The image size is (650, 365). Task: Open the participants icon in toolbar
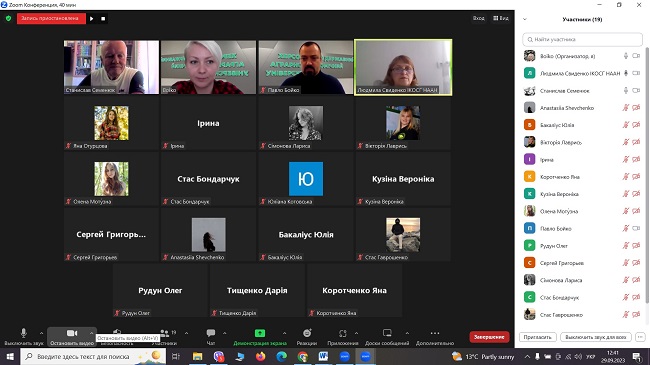pos(165,333)
